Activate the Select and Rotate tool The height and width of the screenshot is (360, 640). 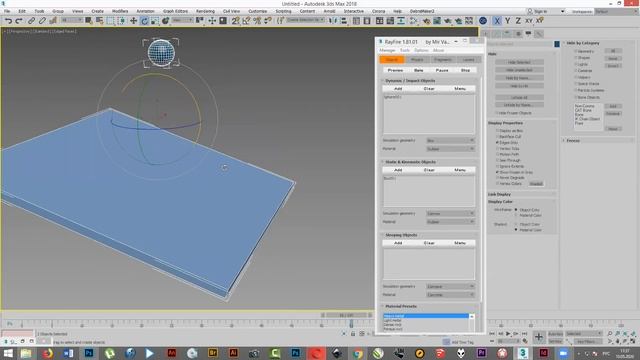tap(144, 20)
